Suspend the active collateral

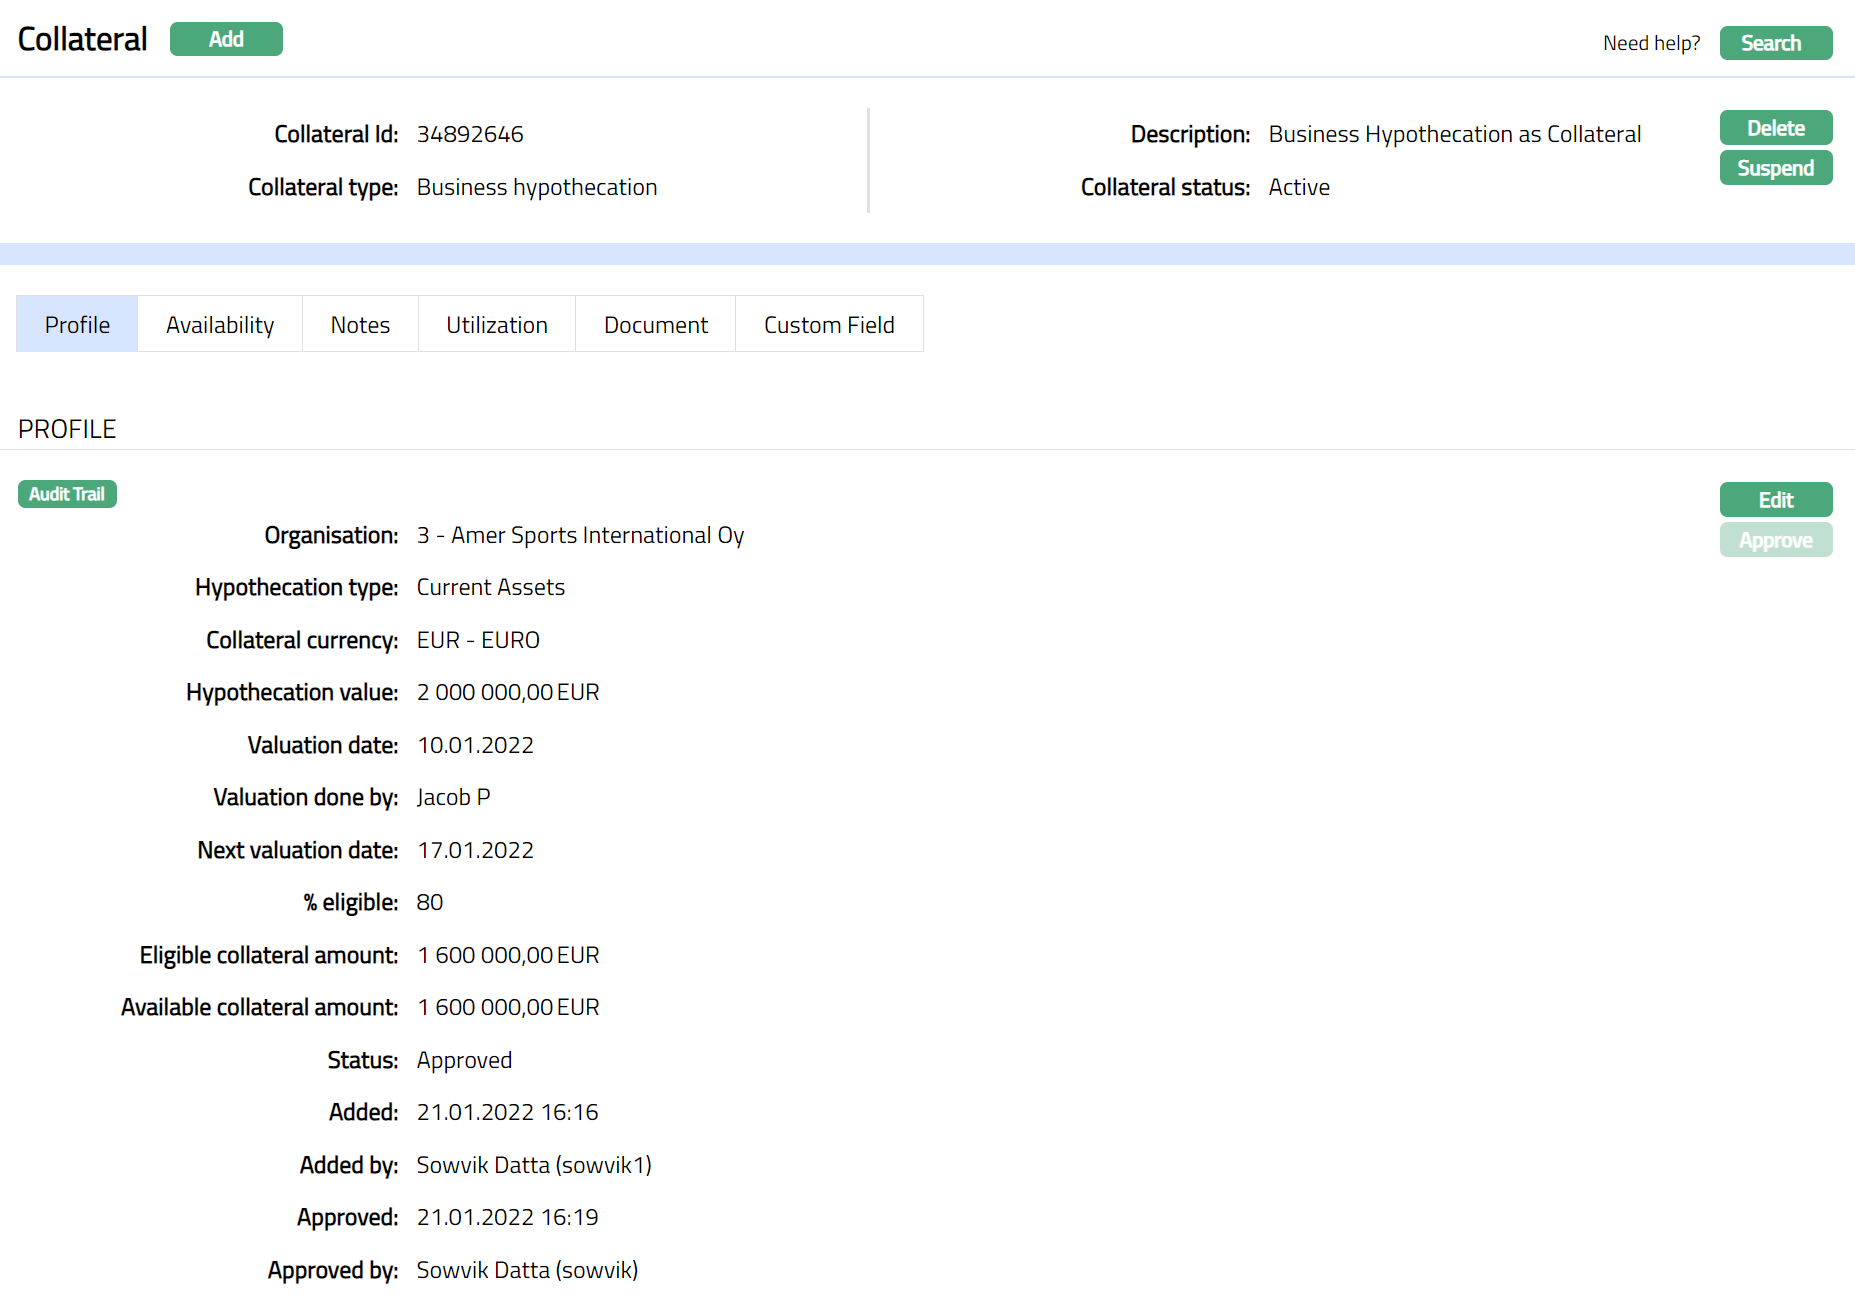coord(1775,168)
